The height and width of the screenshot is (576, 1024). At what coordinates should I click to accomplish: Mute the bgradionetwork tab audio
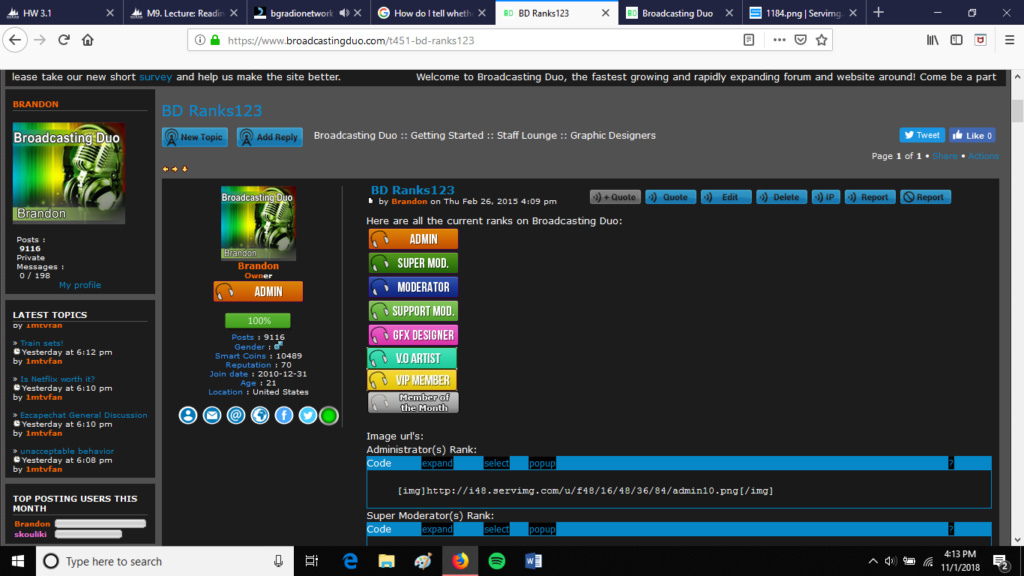(x=344, y=13)
